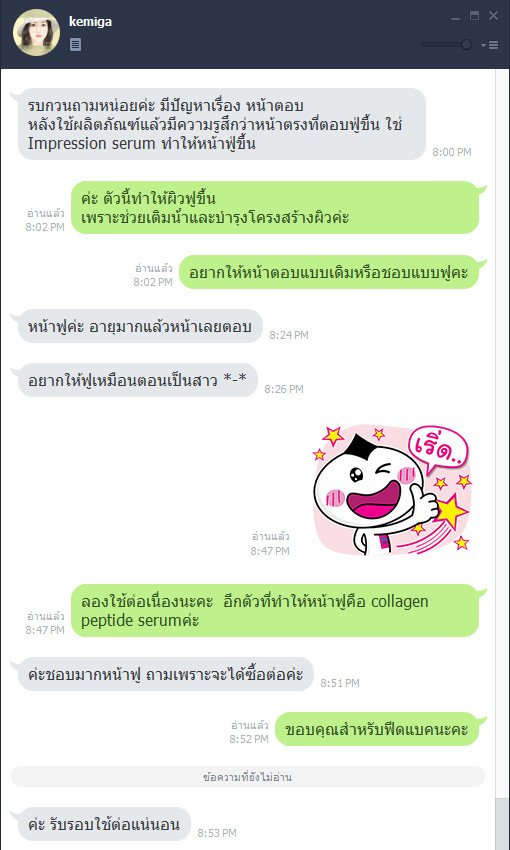Viewport: 510px width, 850px height.
Task: Click the kemiga contact name
Action: pyautogui.click(x=91, y=22)
